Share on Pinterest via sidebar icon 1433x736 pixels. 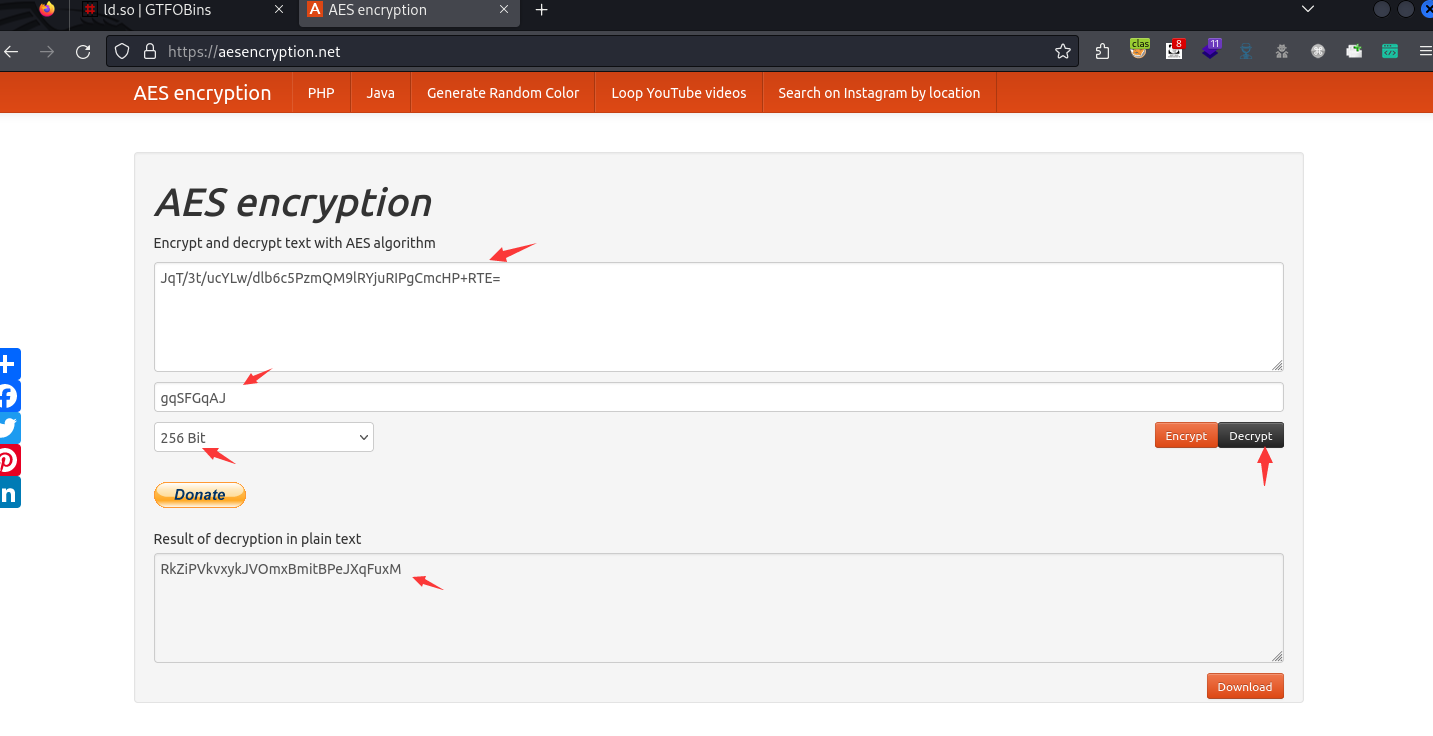(8, 460)
